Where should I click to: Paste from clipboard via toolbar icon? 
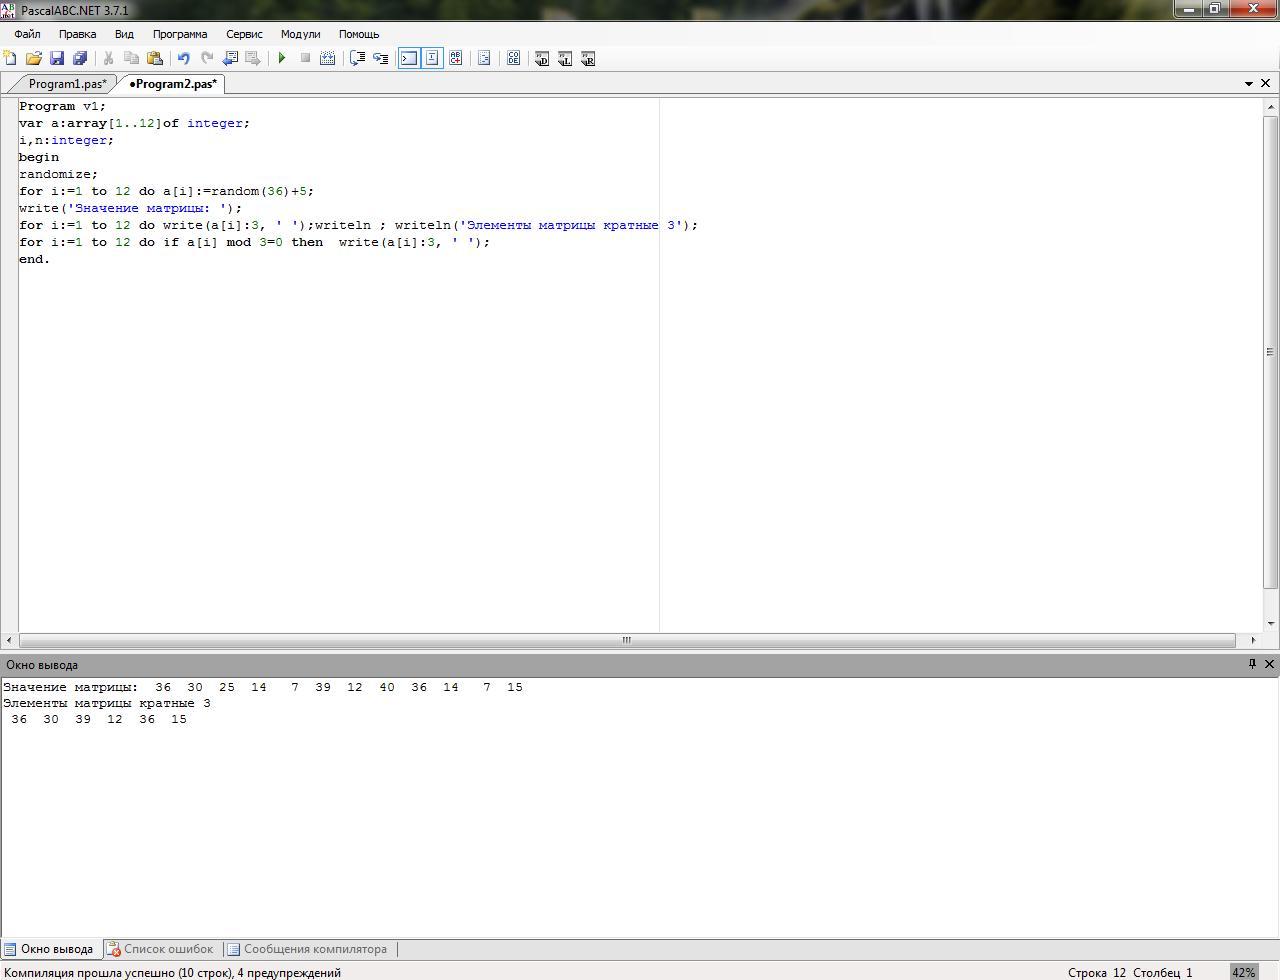[154, 58]
